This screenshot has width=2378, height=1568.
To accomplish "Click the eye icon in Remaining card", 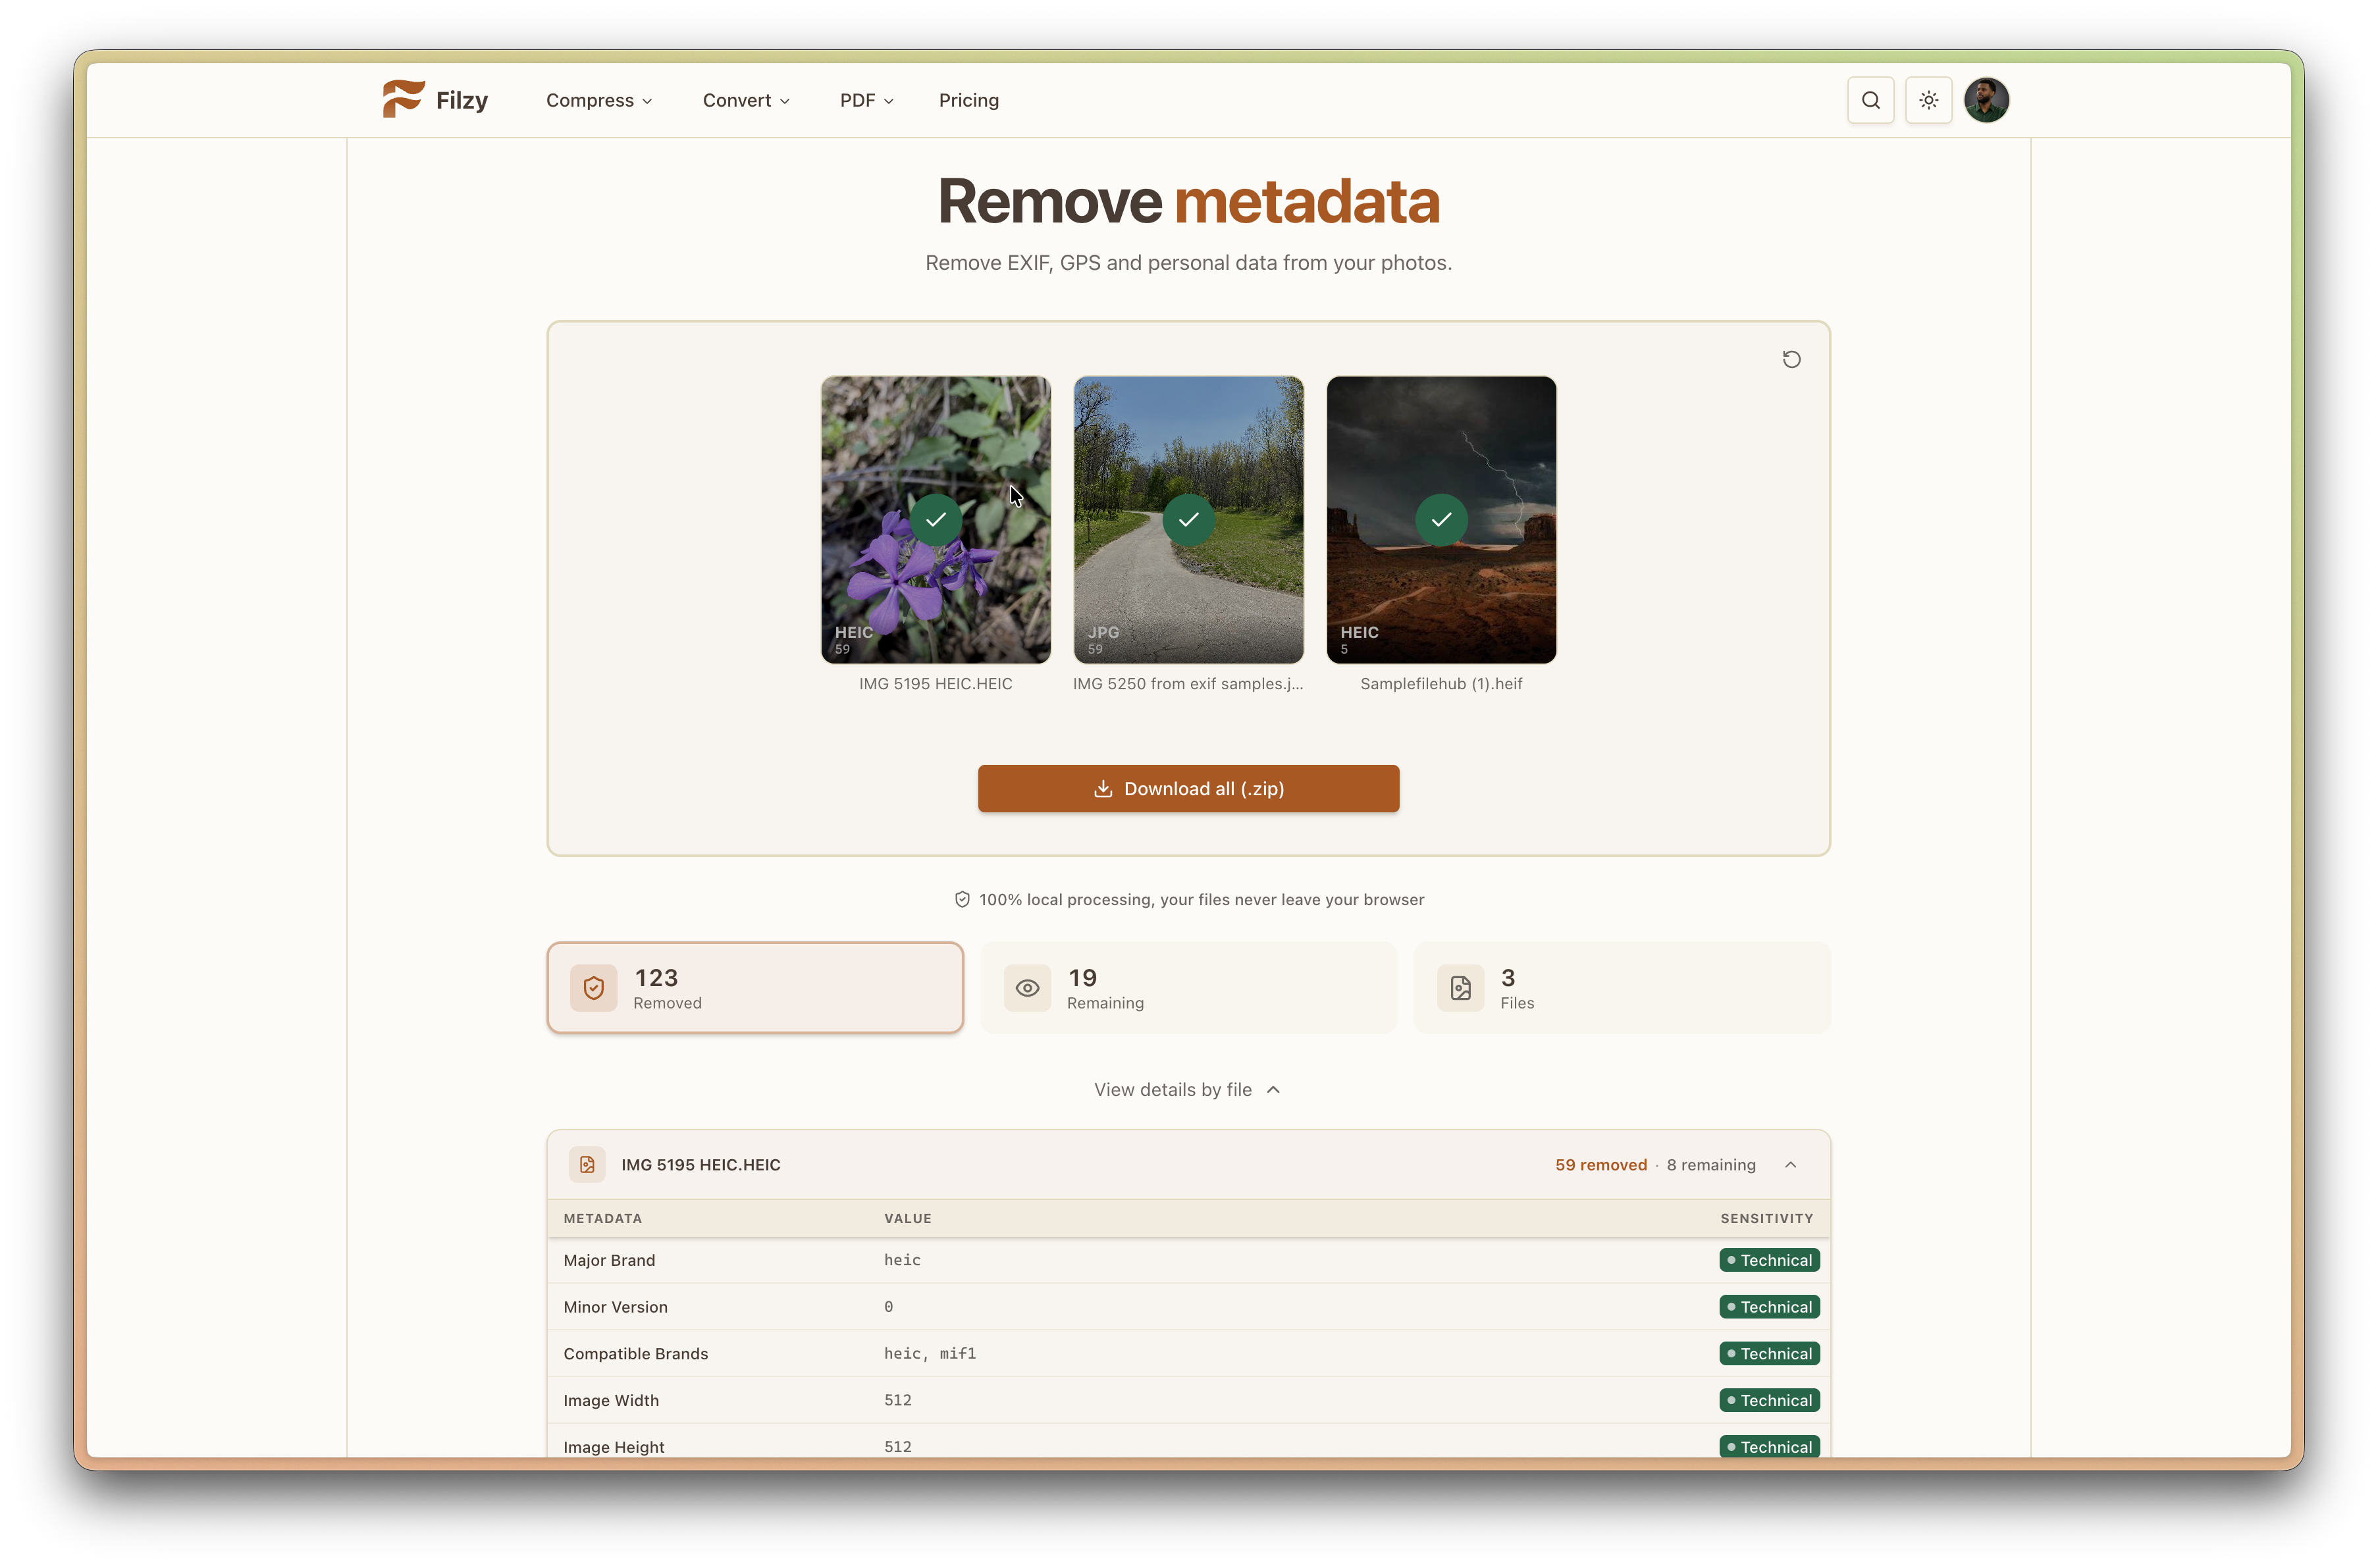I will click(1027, 988).
